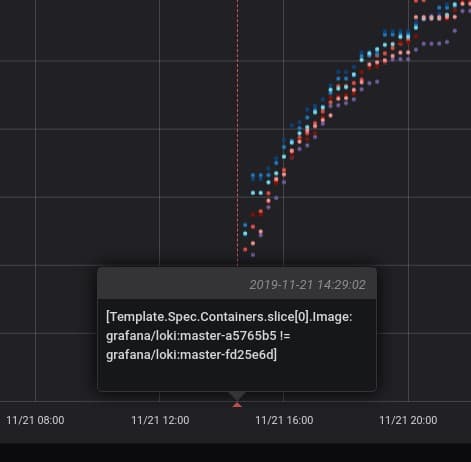The height and width of the screenshot is (462, 471).
Task: Select the grafana/loki:master-a5765b5 text in the tooltip
Action: [191, 336]
